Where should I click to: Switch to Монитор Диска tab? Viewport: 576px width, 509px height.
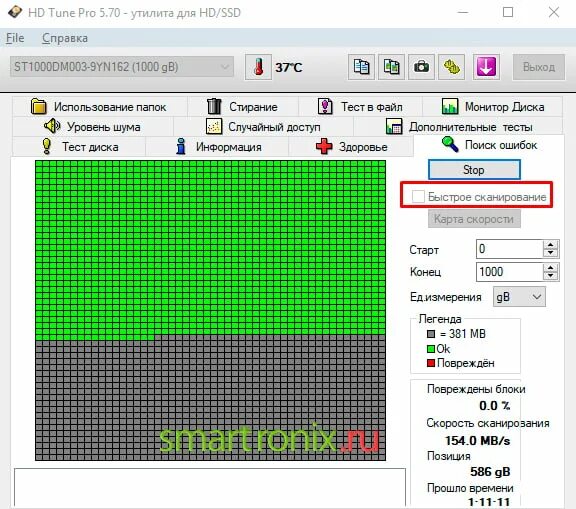tap(493, 107)
